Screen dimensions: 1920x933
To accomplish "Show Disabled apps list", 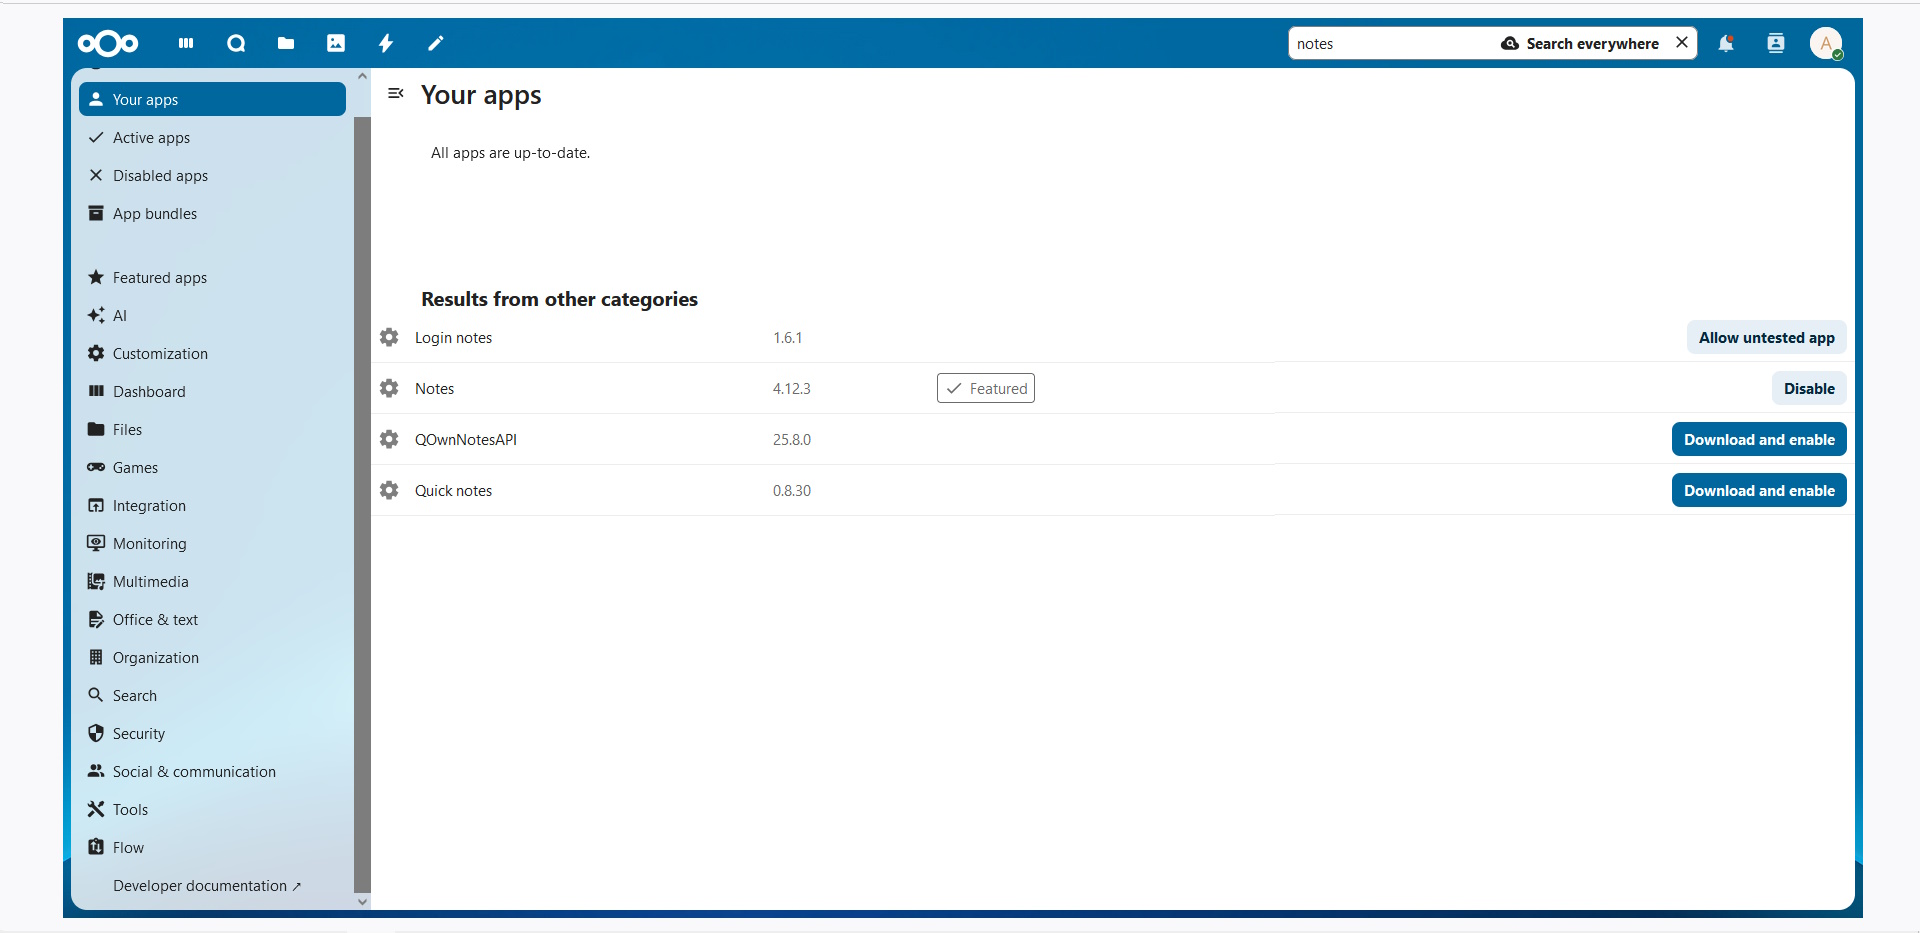I will pyautogui.click(x=212, y=175).
